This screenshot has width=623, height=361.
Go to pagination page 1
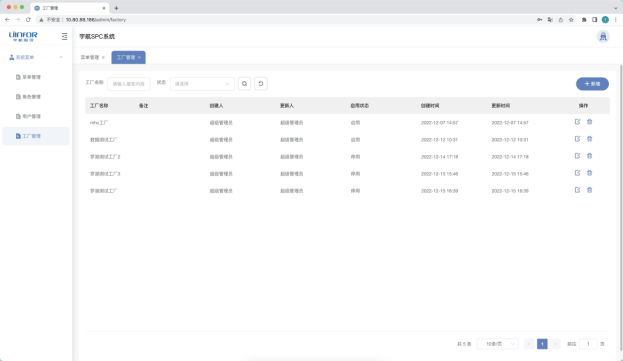(x=542, y=344)
